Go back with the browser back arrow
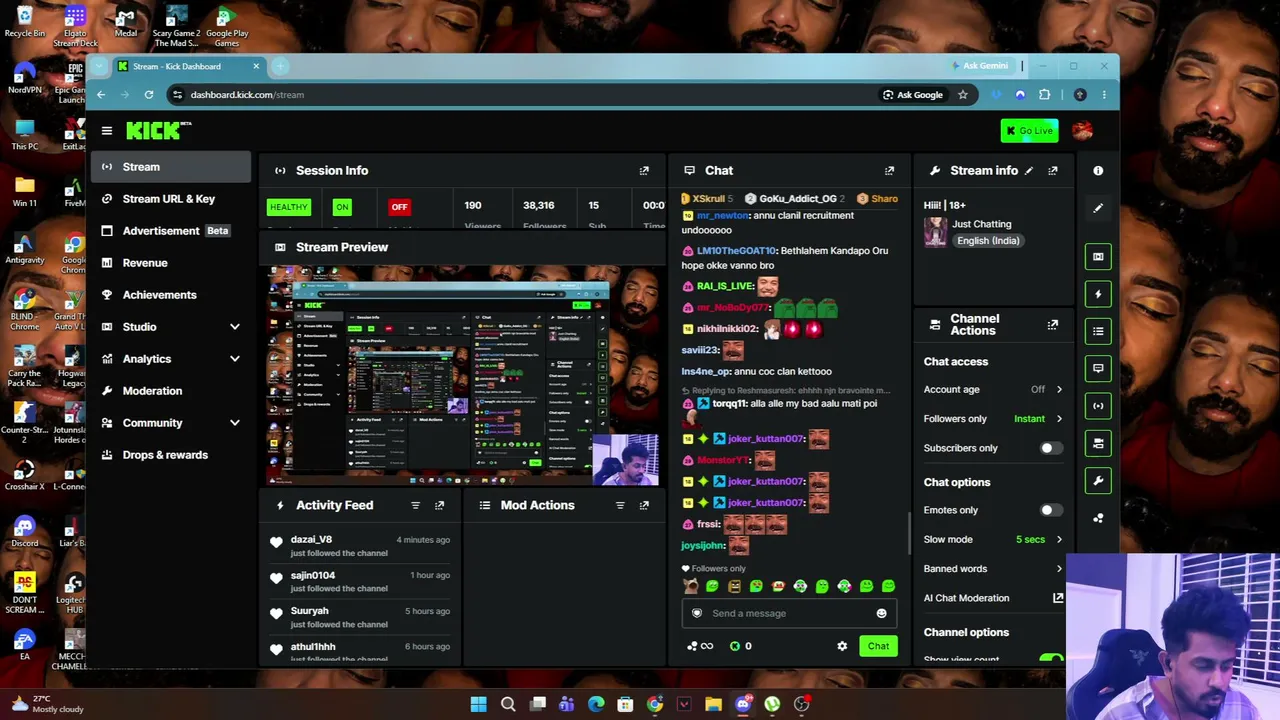The image size is (1280, 720). click(101, 95)
